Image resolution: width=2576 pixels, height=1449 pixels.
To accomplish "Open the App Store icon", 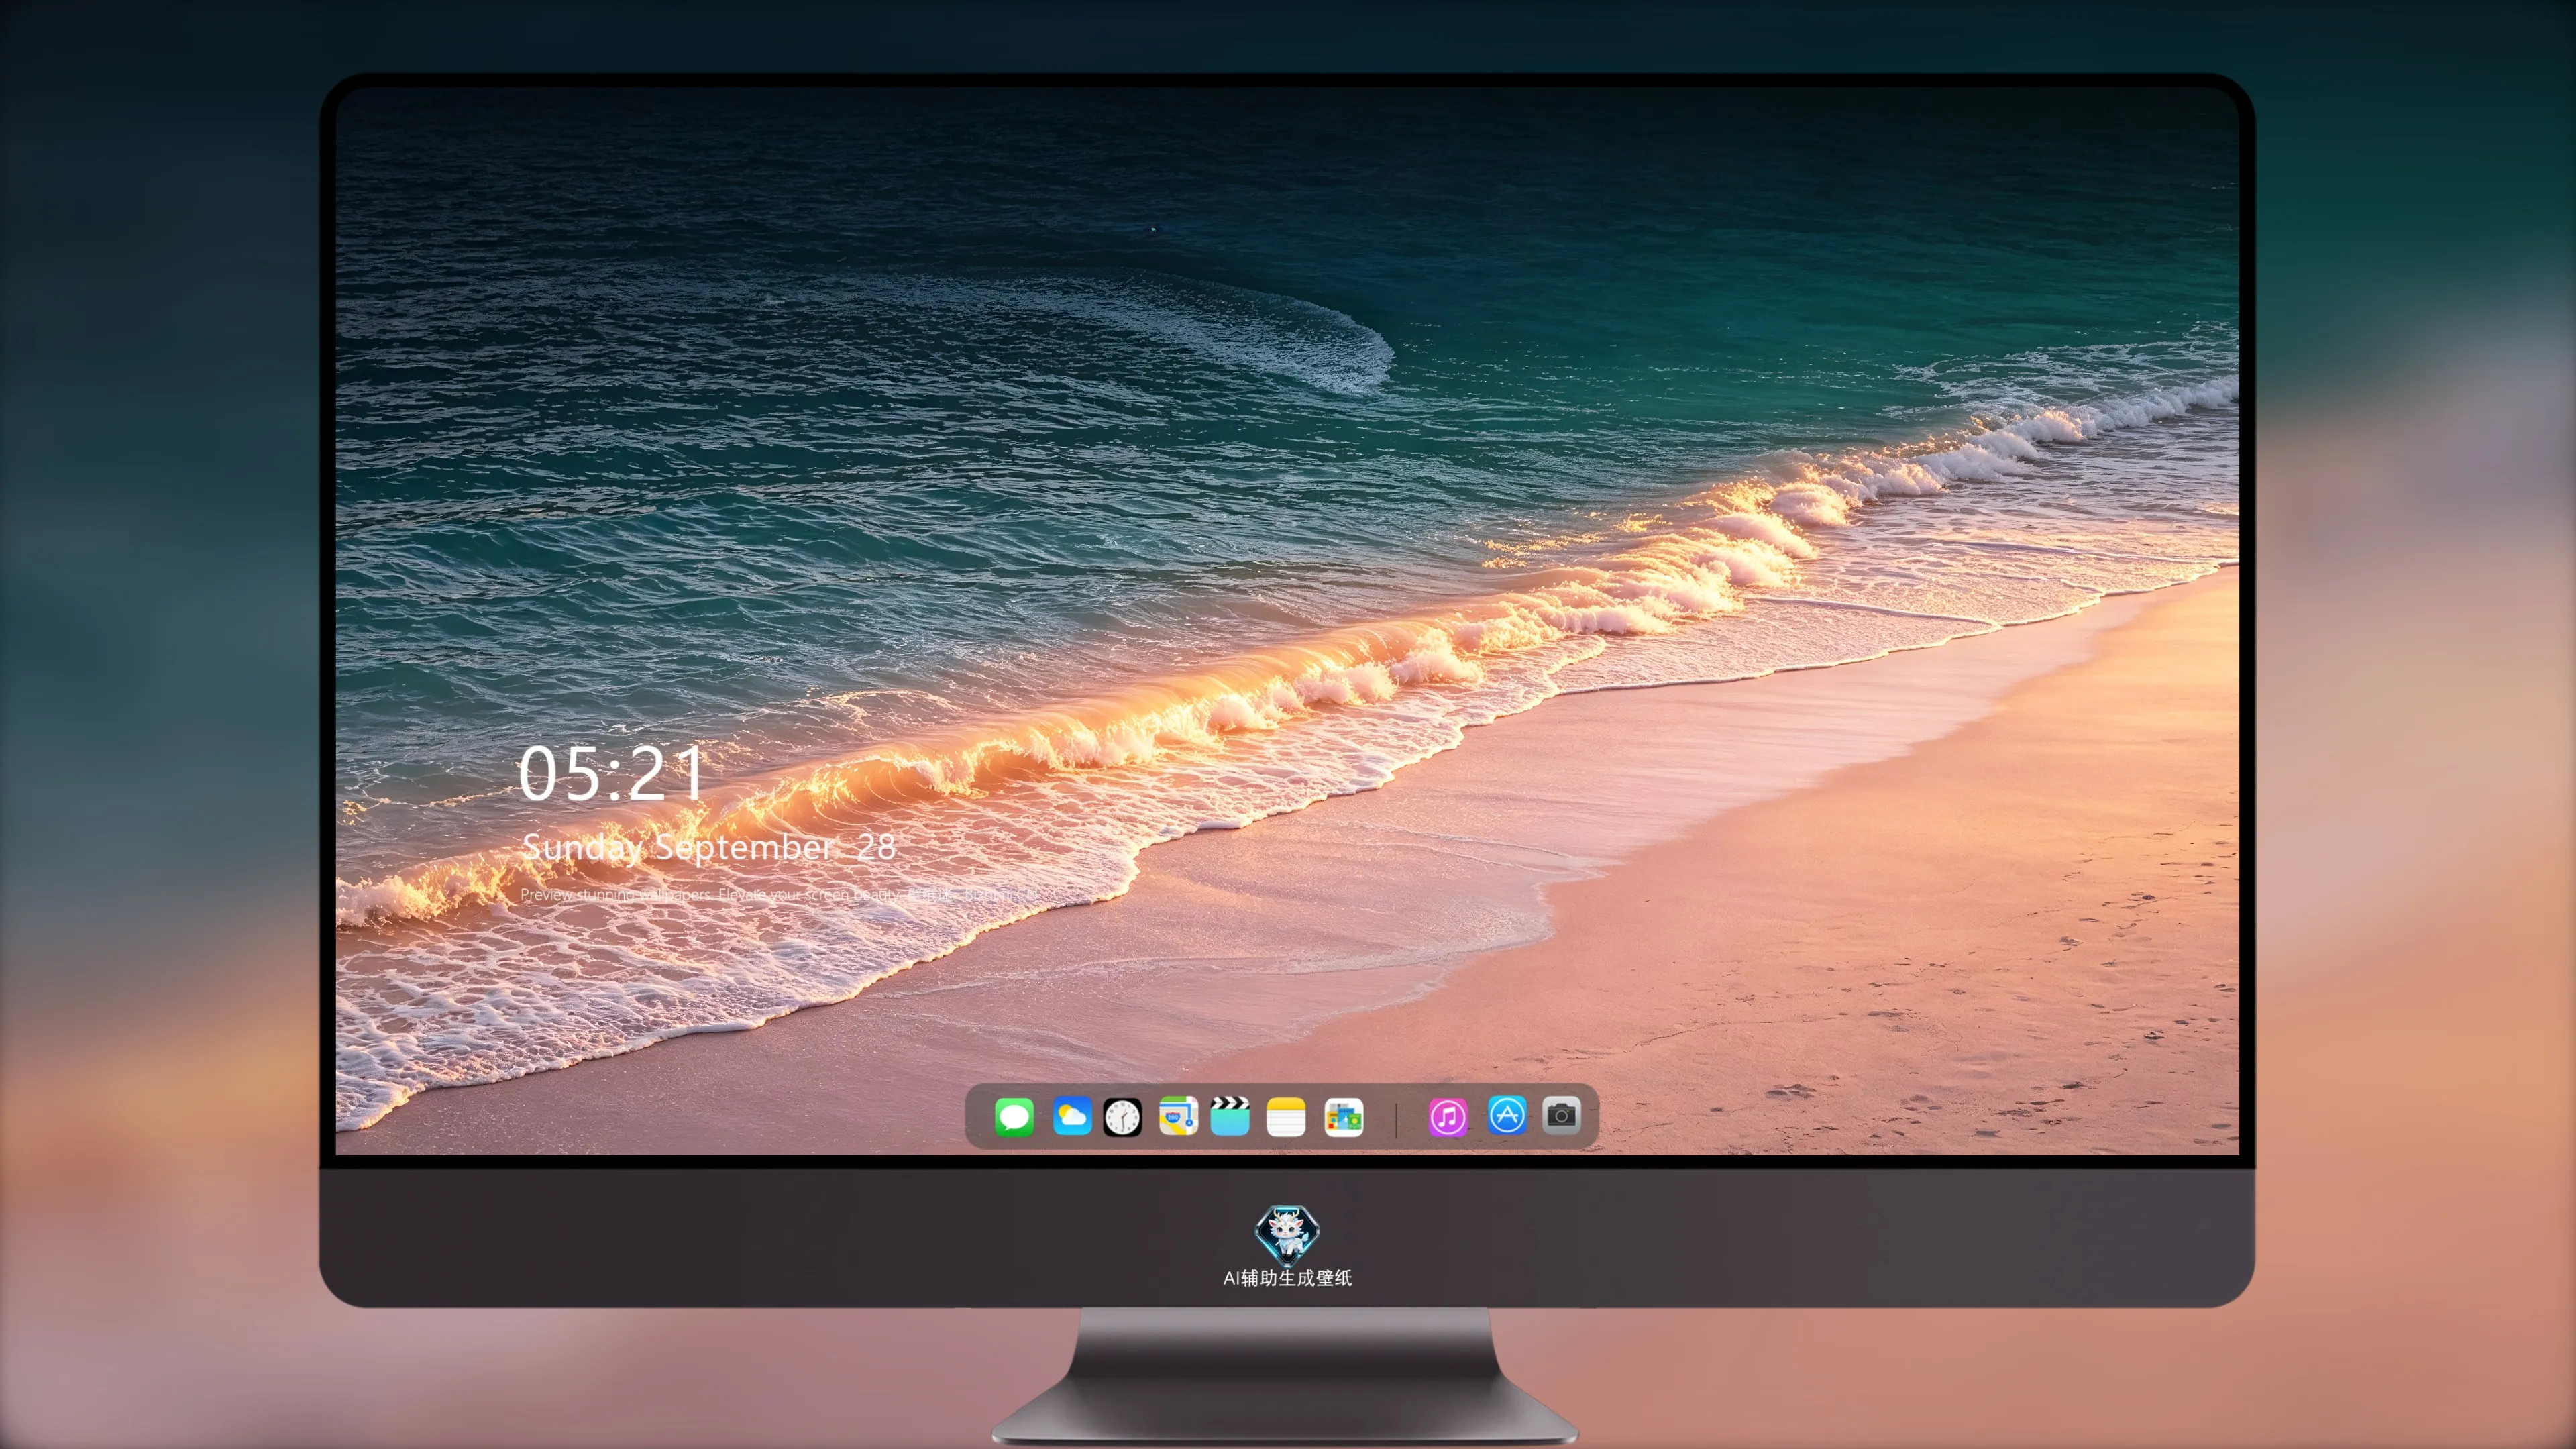I will (1507, 1115).
